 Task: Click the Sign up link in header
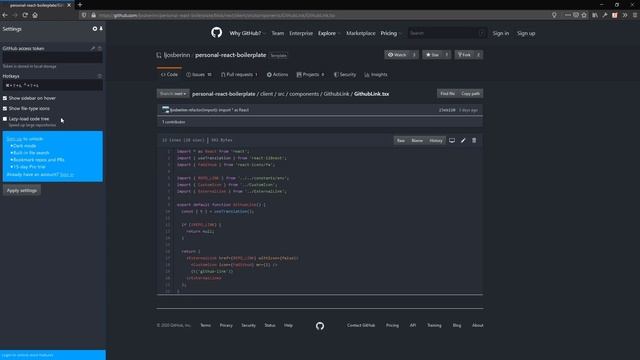(x=526, y=33)
